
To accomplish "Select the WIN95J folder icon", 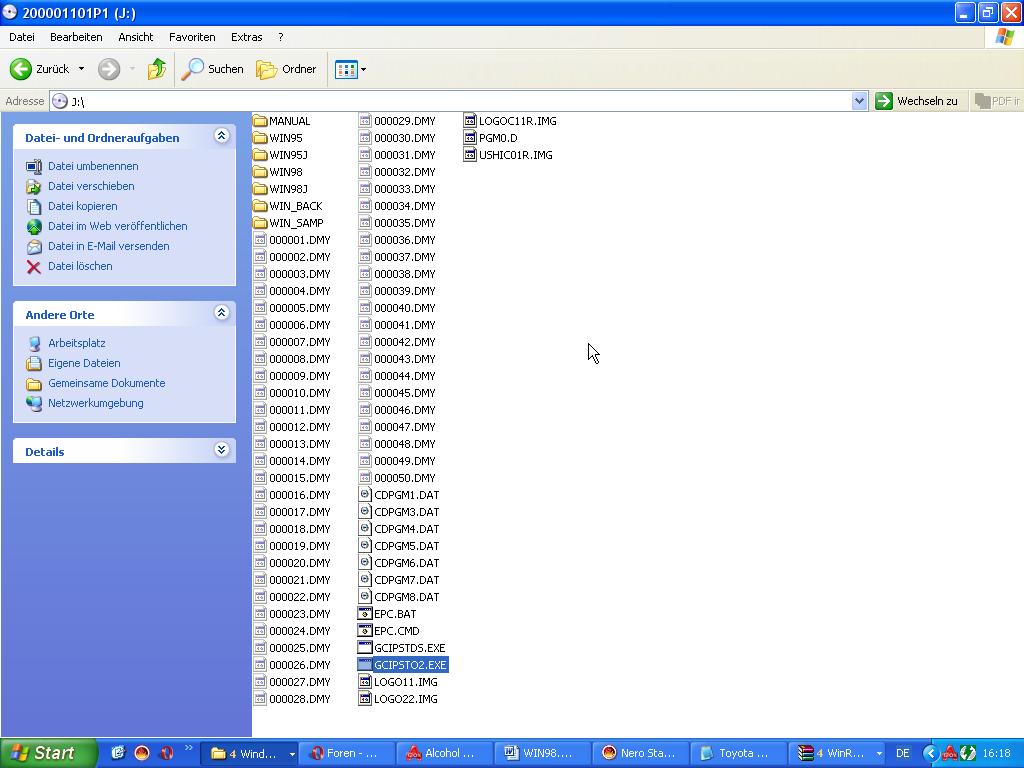I will [260, 155].
